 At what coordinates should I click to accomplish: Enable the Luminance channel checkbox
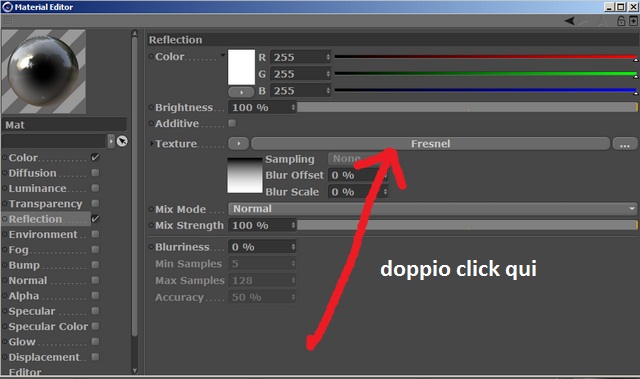click(x=95, y=188)
